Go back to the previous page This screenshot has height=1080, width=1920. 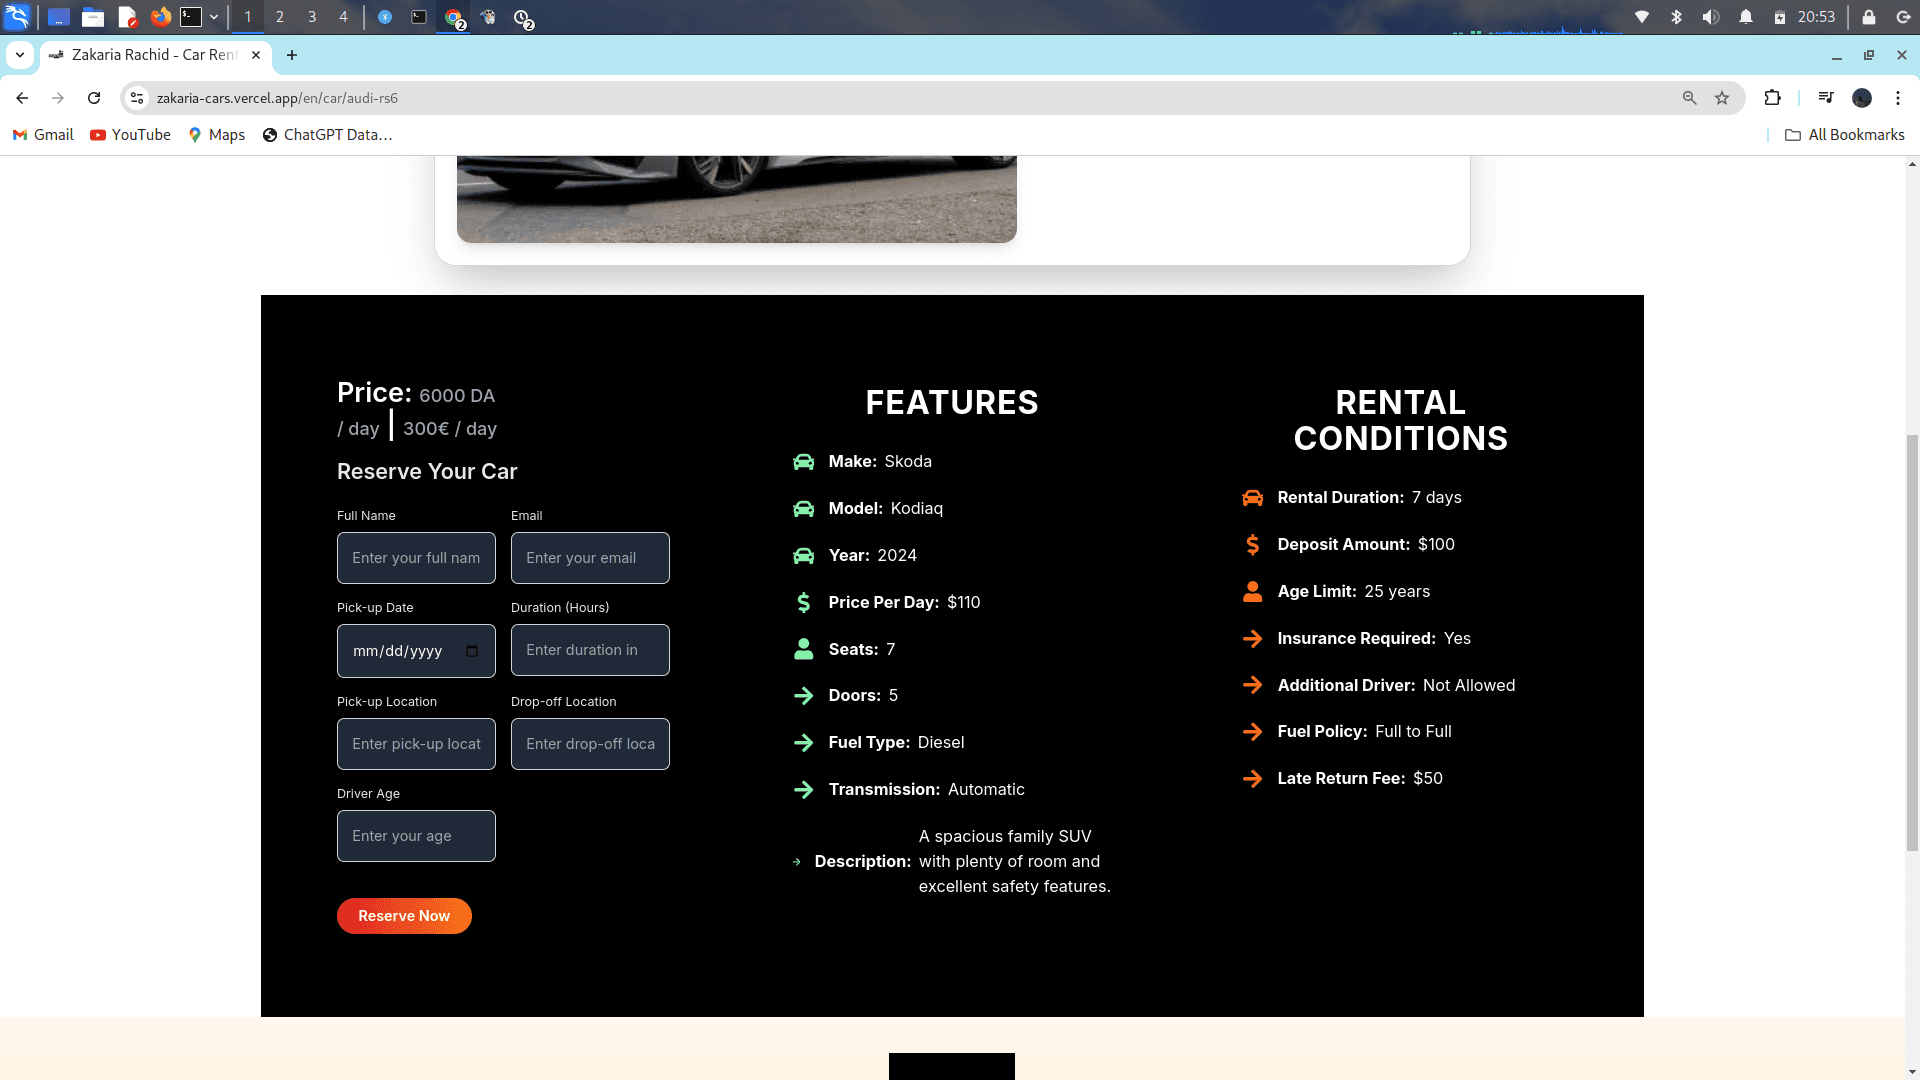[x=22, y=98]
